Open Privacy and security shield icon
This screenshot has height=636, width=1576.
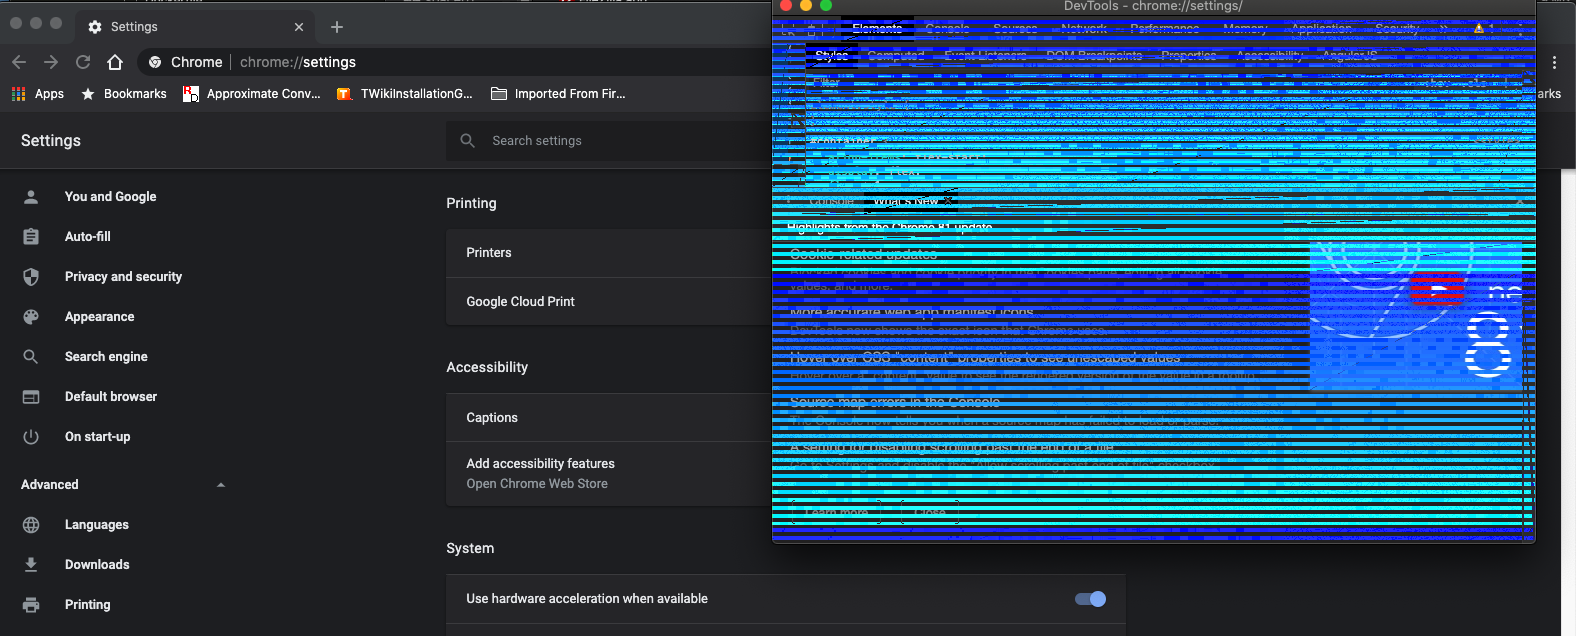tap(31, 277)
